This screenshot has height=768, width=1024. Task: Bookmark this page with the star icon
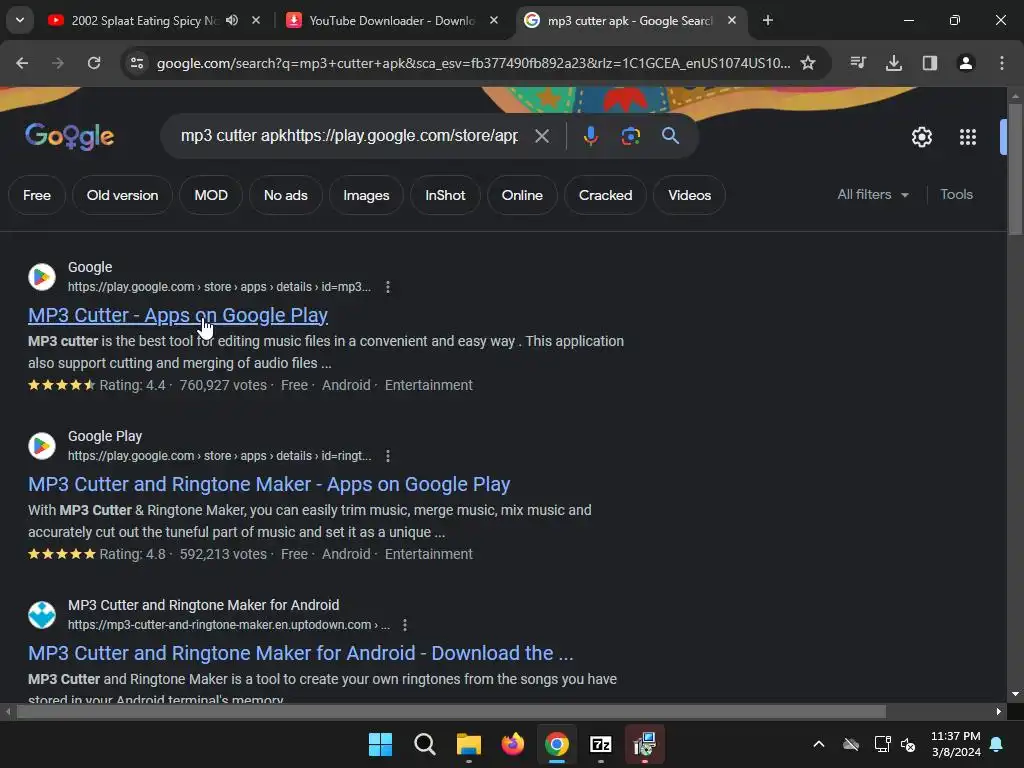point(808,63)
